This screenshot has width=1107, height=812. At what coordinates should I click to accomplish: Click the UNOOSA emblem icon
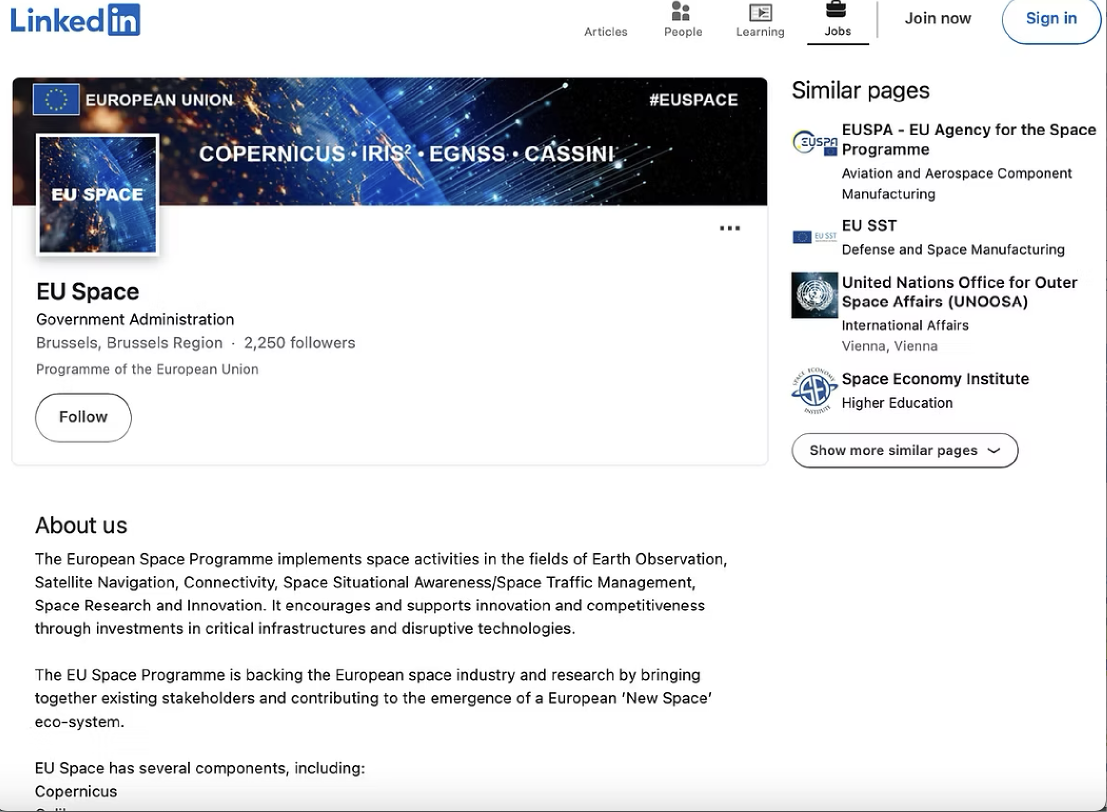coord(814,295)
